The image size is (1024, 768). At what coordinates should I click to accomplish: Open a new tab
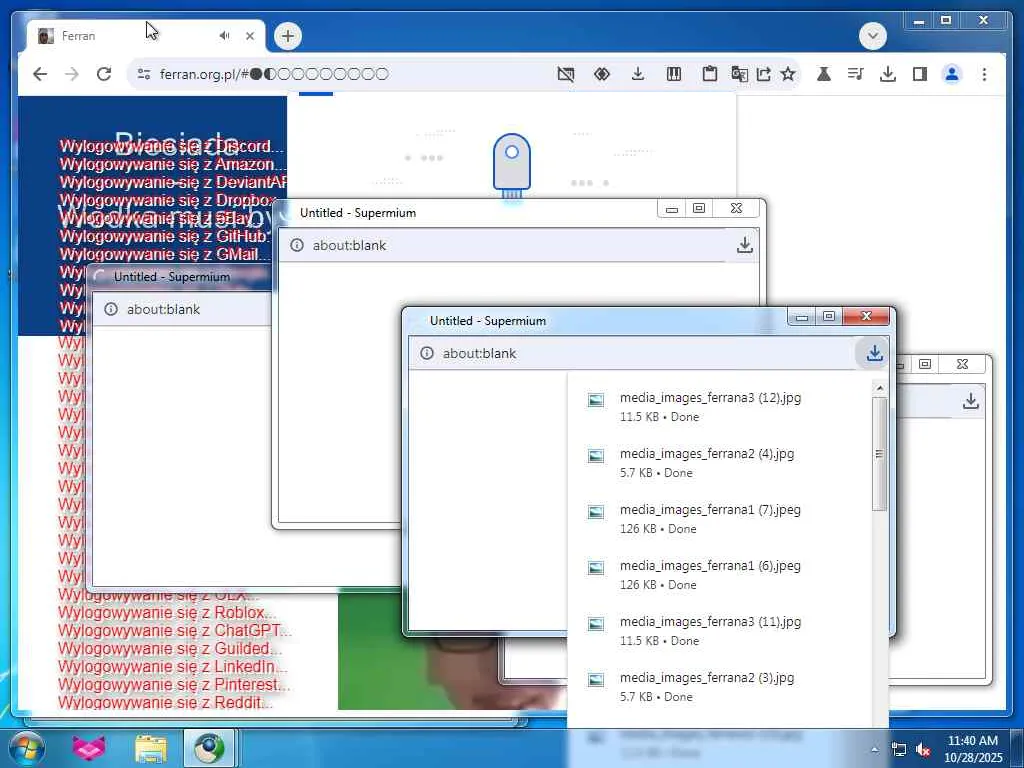click(x=288, y=36)
